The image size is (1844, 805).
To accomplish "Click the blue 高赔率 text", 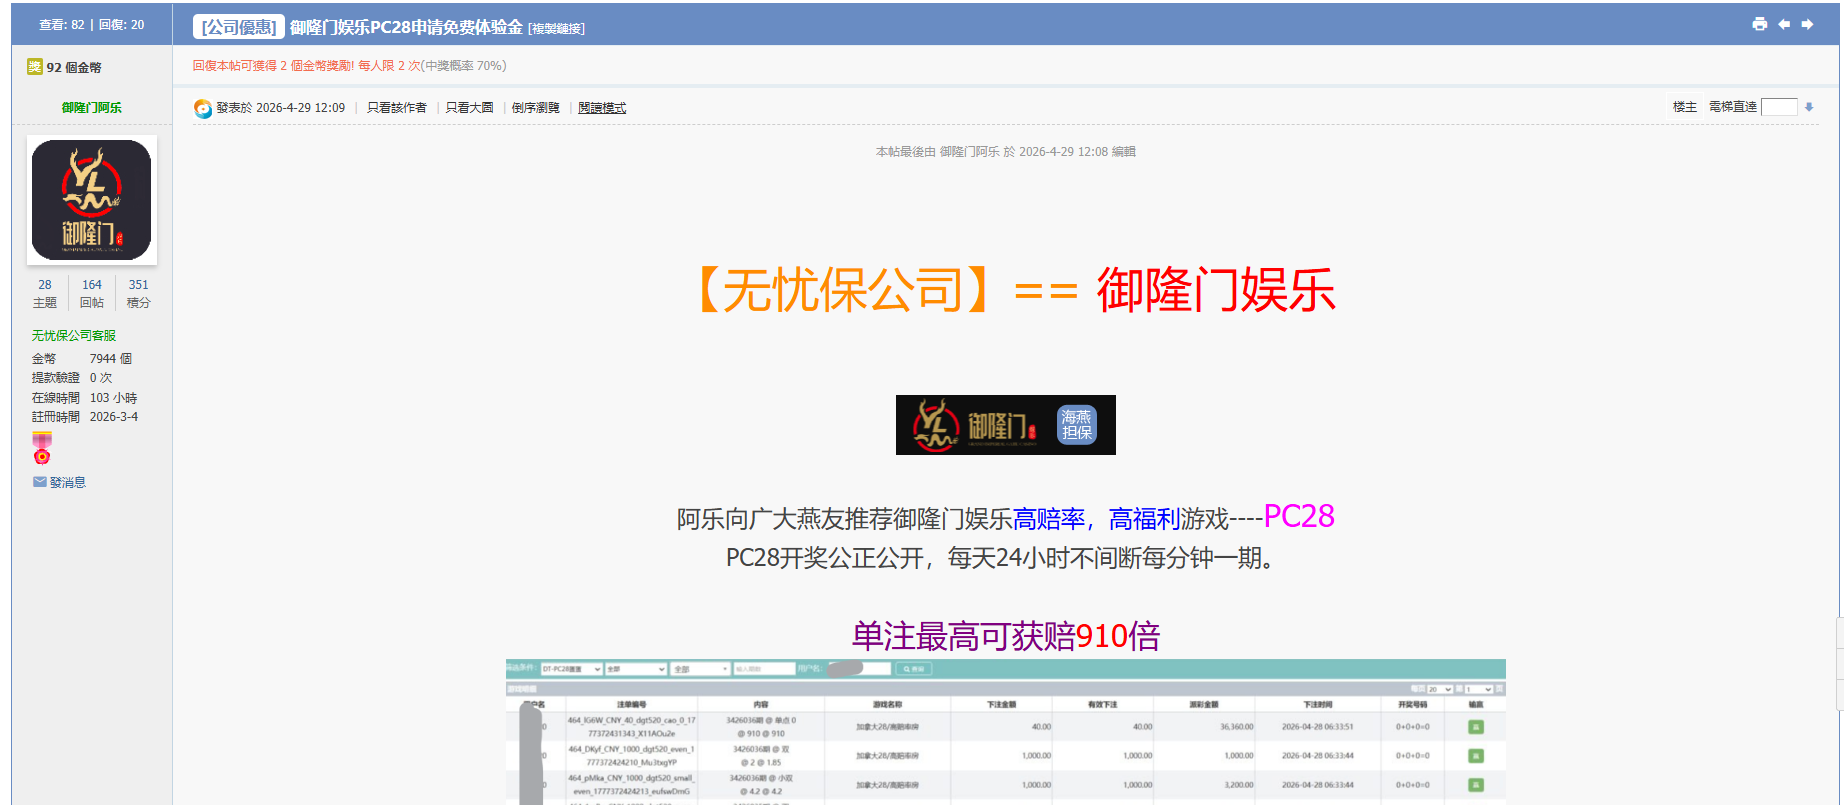I will (x=1049, y=520).
